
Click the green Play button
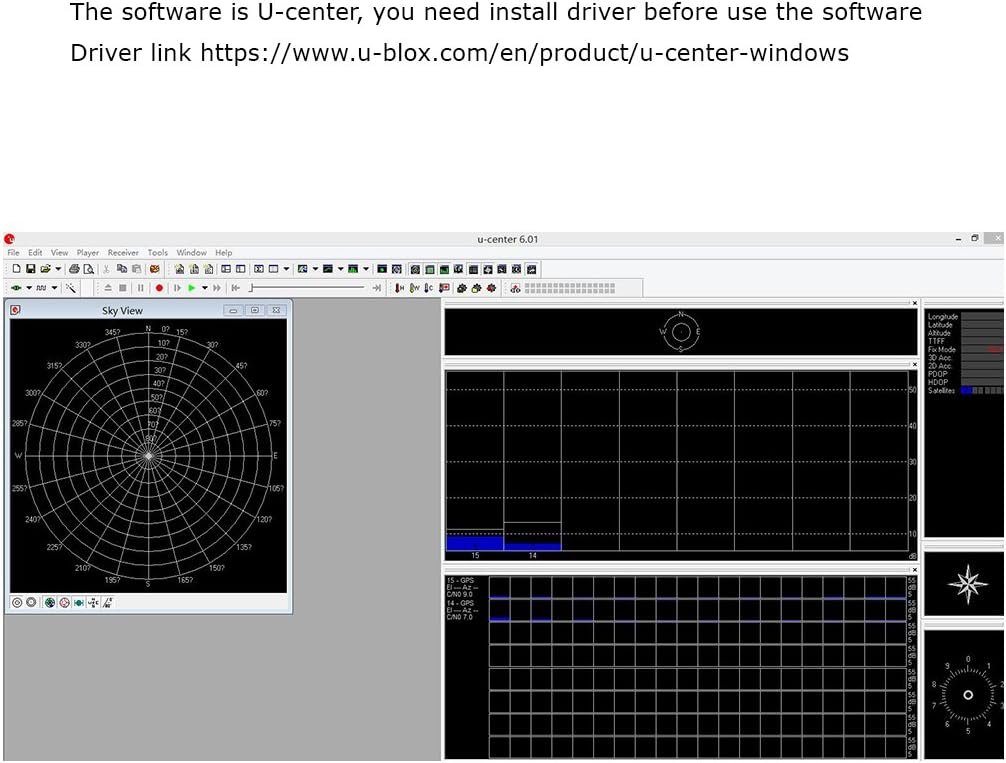click(x=191, y=288)
